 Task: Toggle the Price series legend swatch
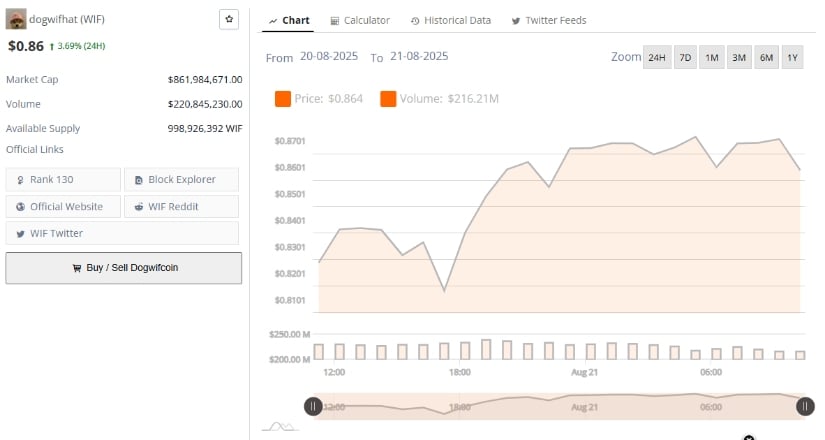click(283, 99)
